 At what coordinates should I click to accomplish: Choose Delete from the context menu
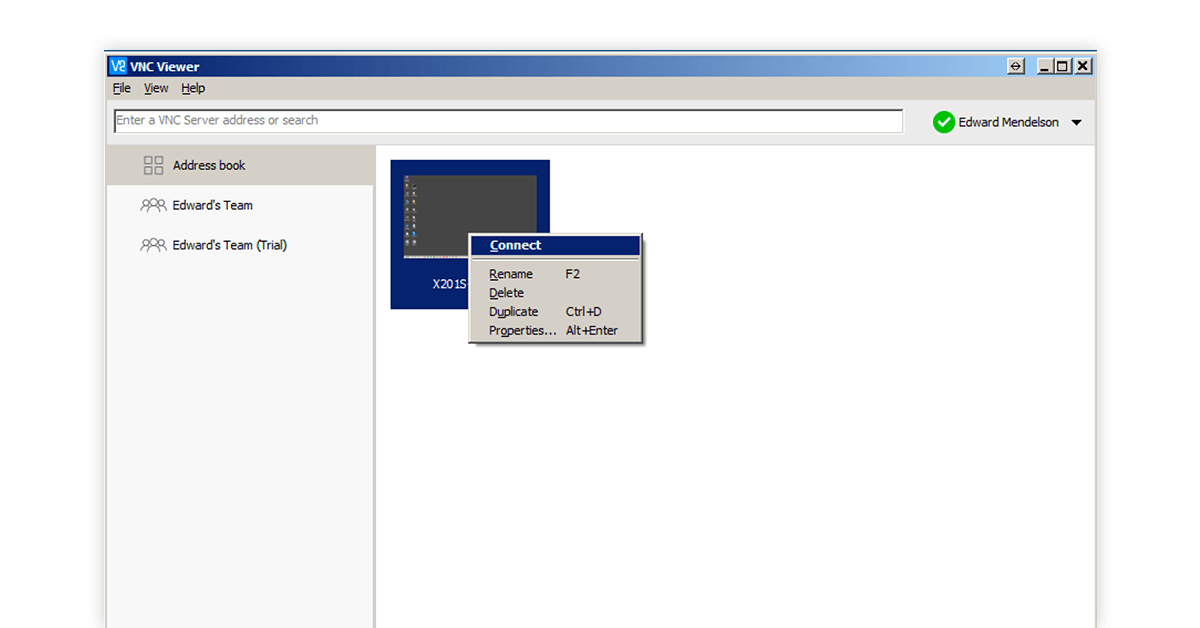[555, 293]
